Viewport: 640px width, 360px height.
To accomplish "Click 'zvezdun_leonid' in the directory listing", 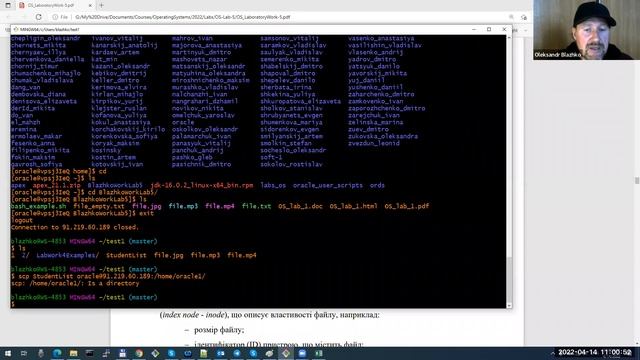I will 374,143.
